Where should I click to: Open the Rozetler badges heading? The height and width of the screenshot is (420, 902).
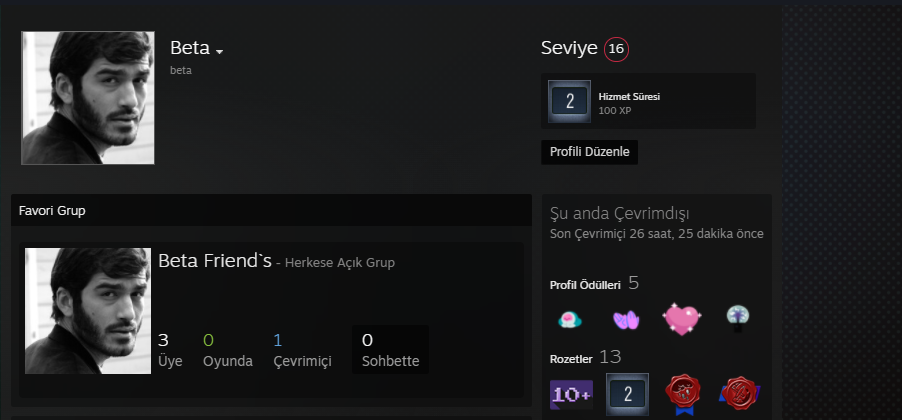point(571,359)
